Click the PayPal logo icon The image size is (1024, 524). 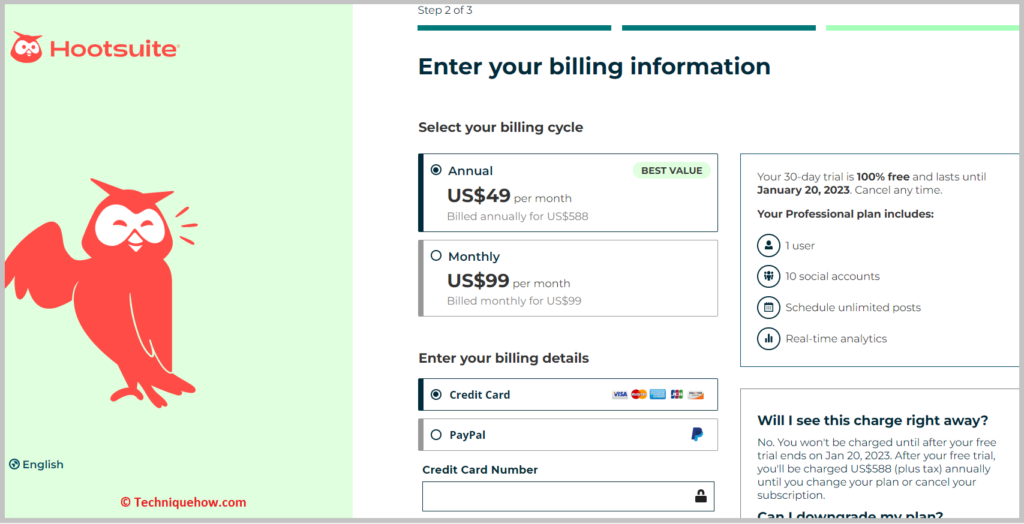click(x=697, y=434)
